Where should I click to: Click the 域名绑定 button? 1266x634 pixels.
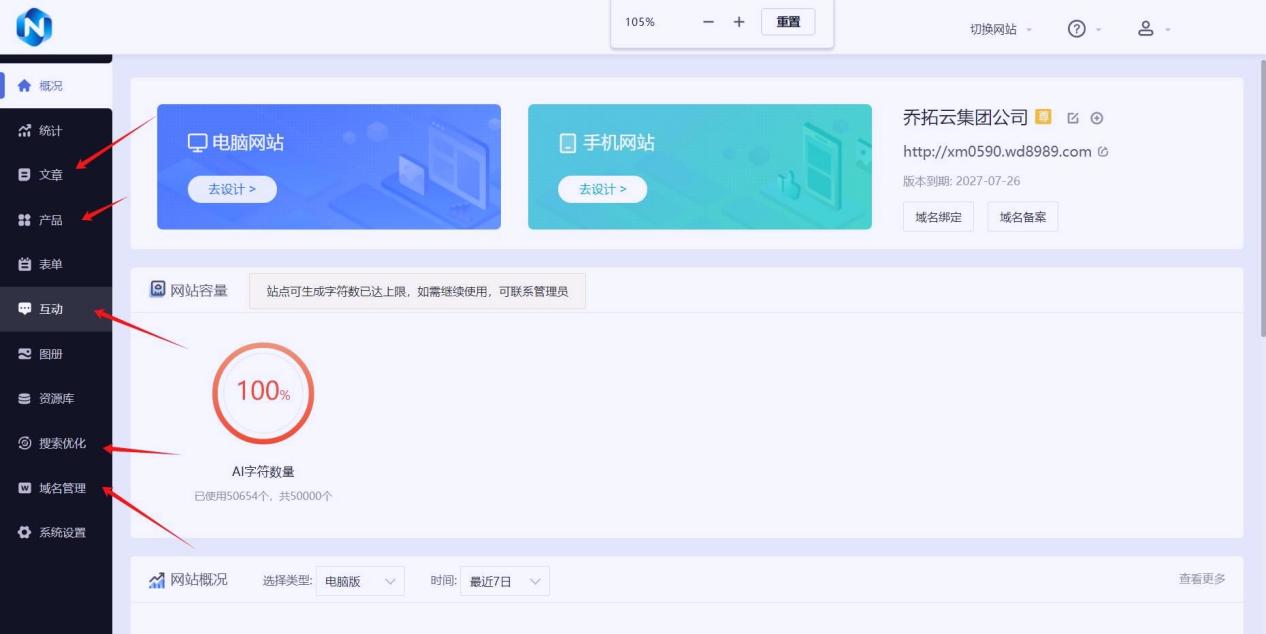point(938,217)
